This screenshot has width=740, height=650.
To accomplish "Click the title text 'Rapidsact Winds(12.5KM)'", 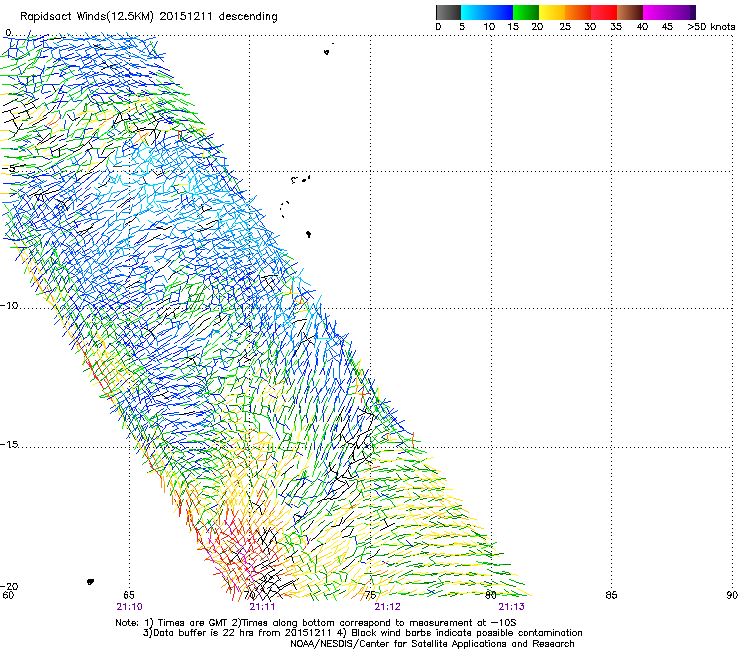I will (x=87, y=17).
